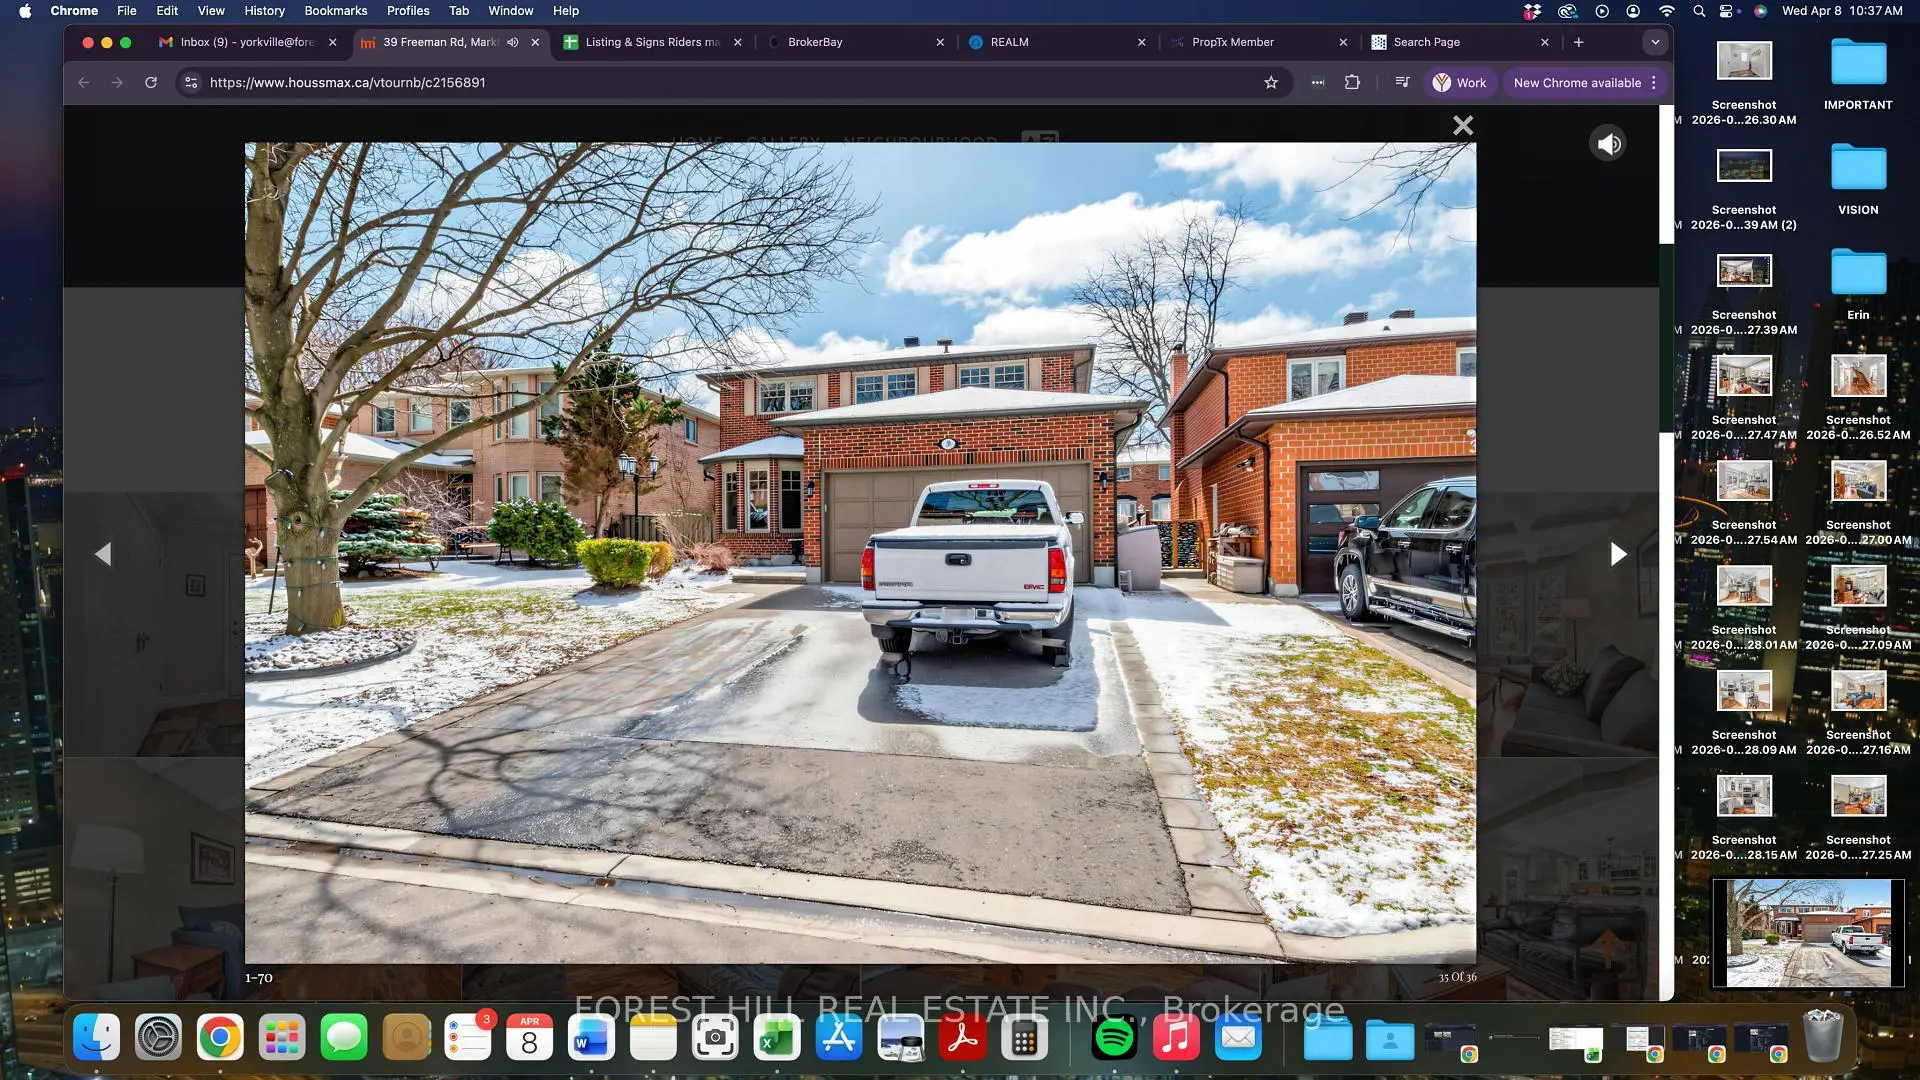The image size is (1920, 1080).
Task: Expand the tab search dropdown arrow
Action: coord(1655,42)
